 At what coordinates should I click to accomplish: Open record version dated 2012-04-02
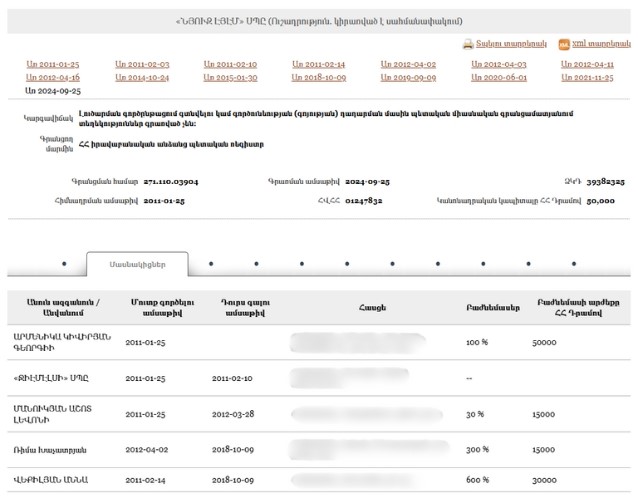coord(408,64)
